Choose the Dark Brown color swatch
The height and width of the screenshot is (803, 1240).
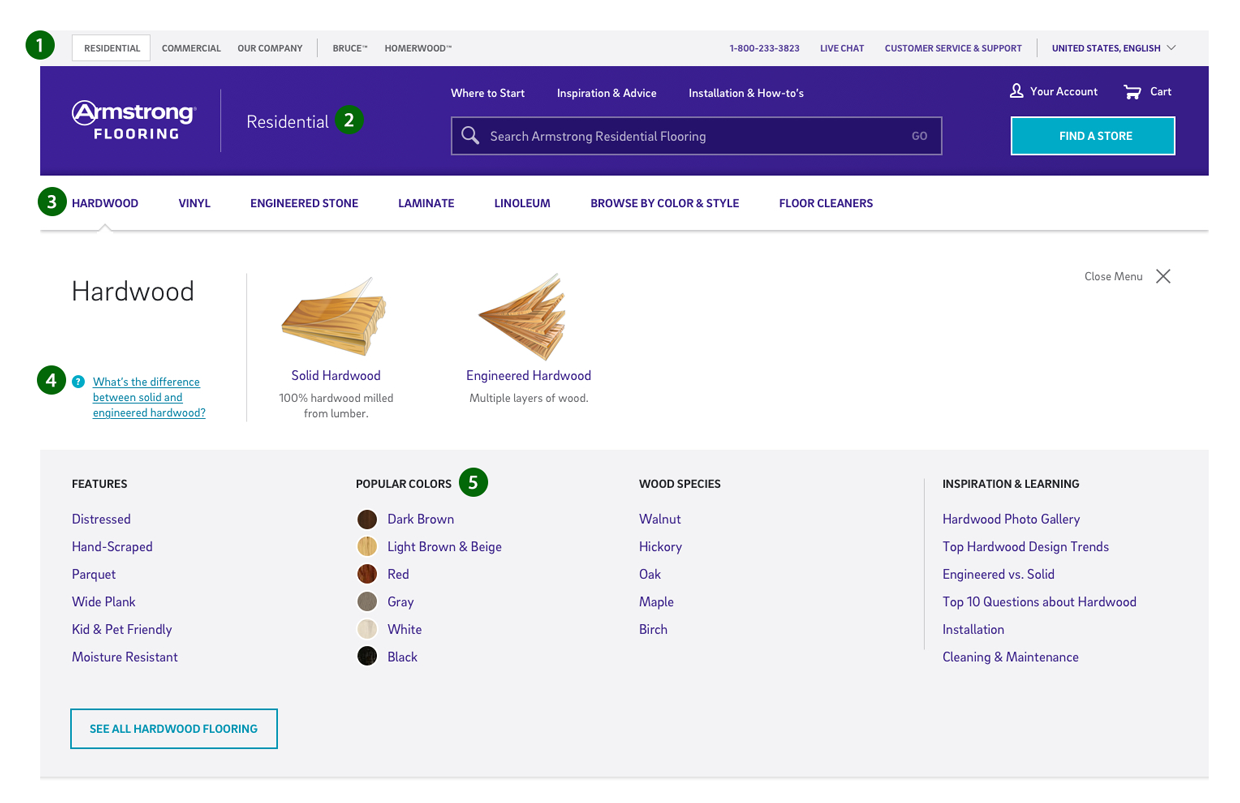(367, 519)
